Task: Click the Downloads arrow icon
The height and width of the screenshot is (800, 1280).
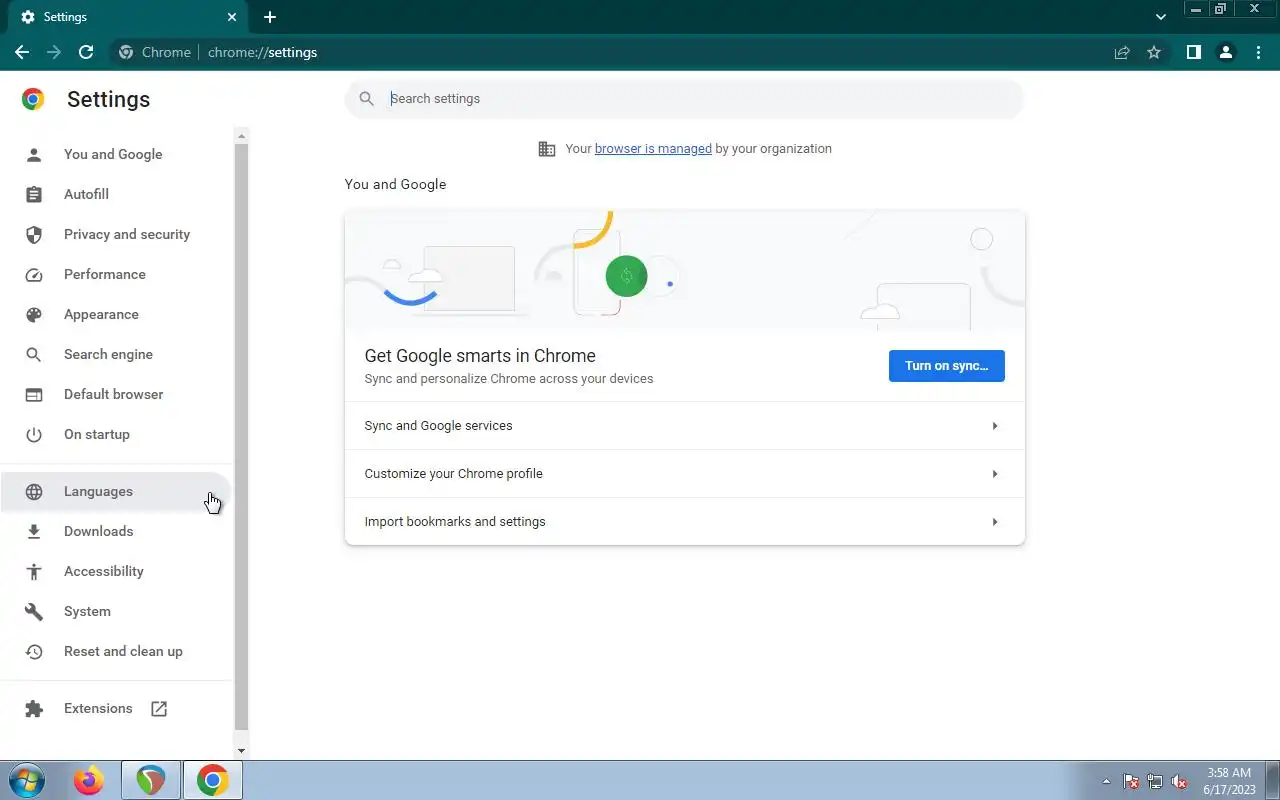Action: pos(34,532)
